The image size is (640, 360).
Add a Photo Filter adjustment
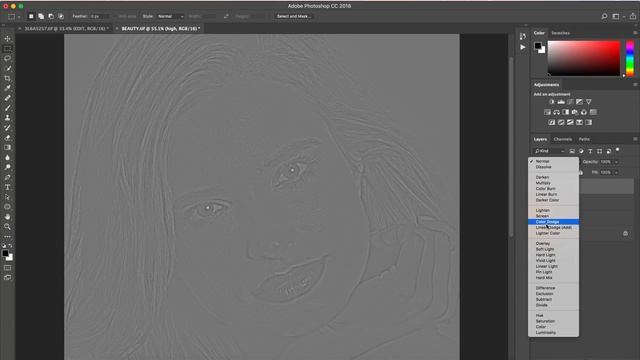(575, 112)
